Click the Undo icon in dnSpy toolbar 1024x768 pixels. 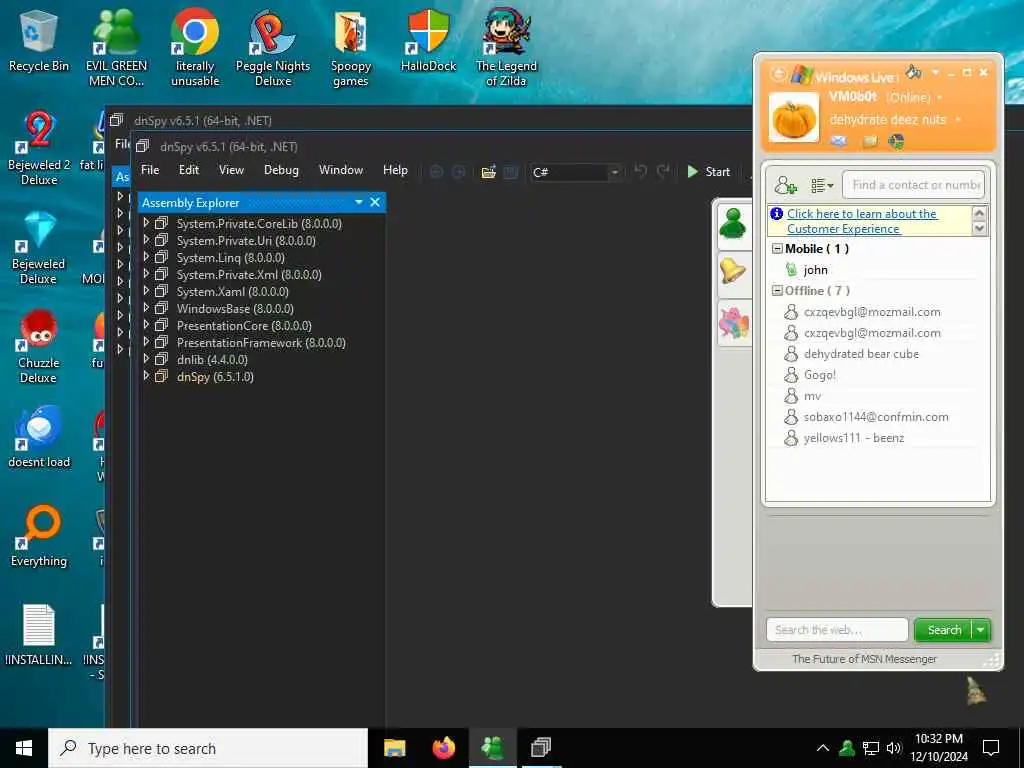(640, 171)
